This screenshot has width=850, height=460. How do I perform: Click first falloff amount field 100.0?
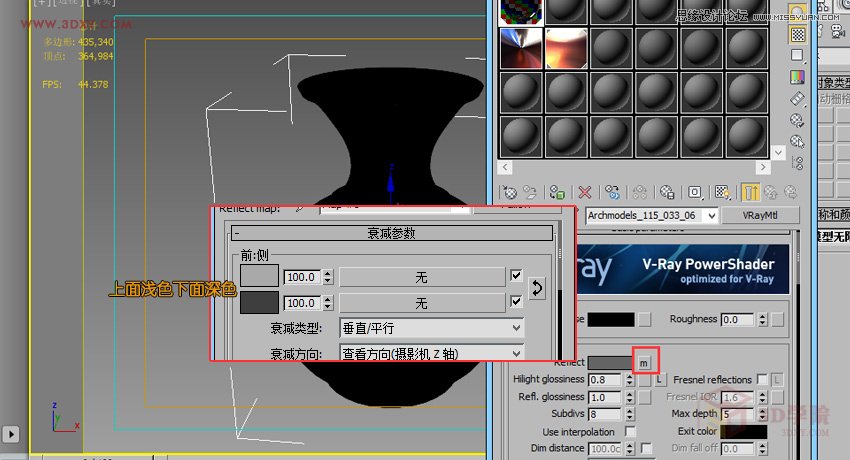point(303,277)
